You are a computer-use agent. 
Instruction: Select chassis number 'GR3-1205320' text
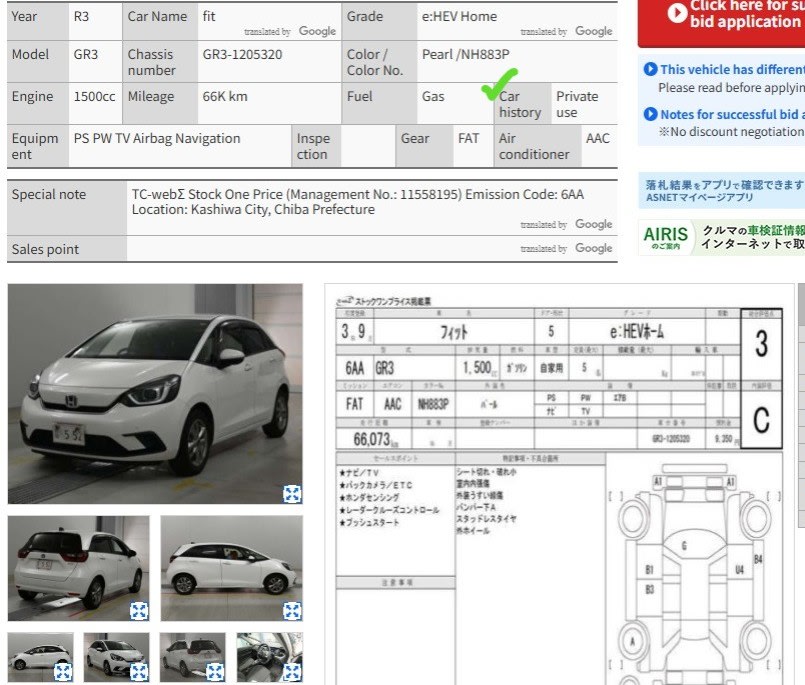click(242, 54)
